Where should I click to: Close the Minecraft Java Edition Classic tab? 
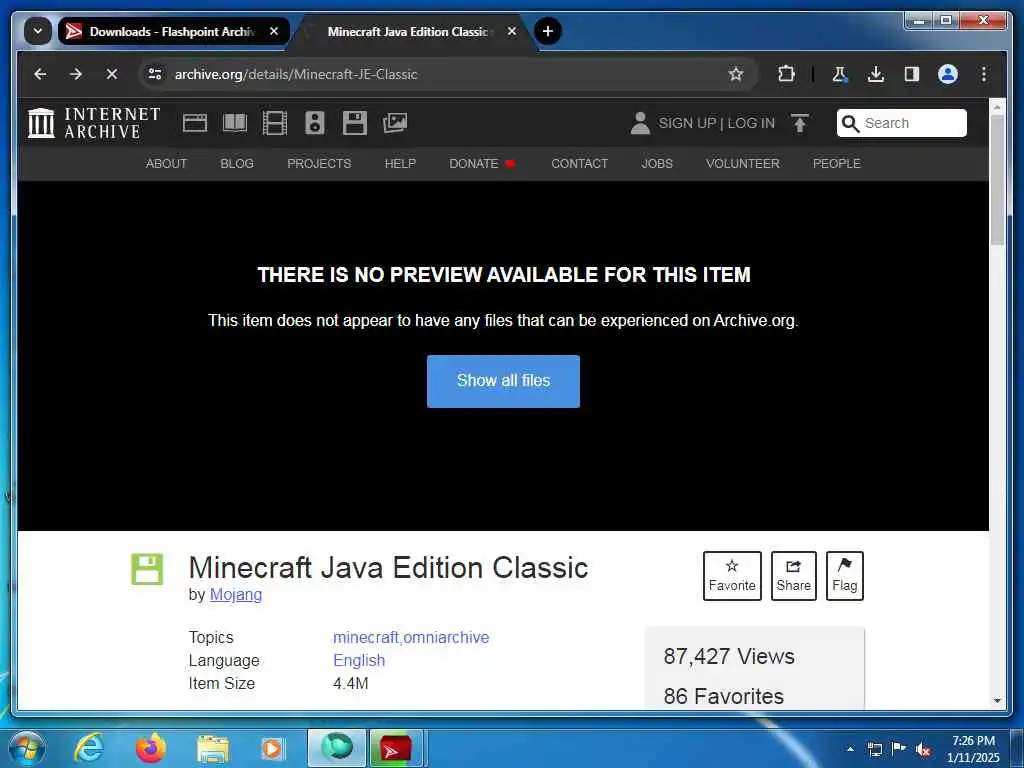pos(512,31)
